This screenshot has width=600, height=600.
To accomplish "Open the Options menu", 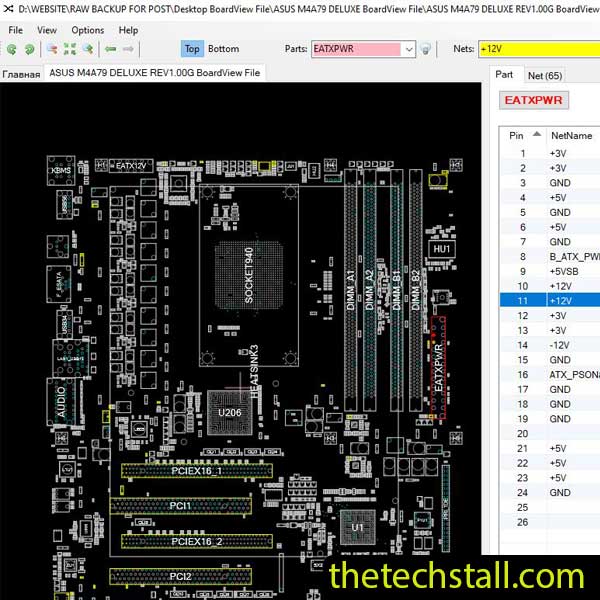I will [88, 30].
